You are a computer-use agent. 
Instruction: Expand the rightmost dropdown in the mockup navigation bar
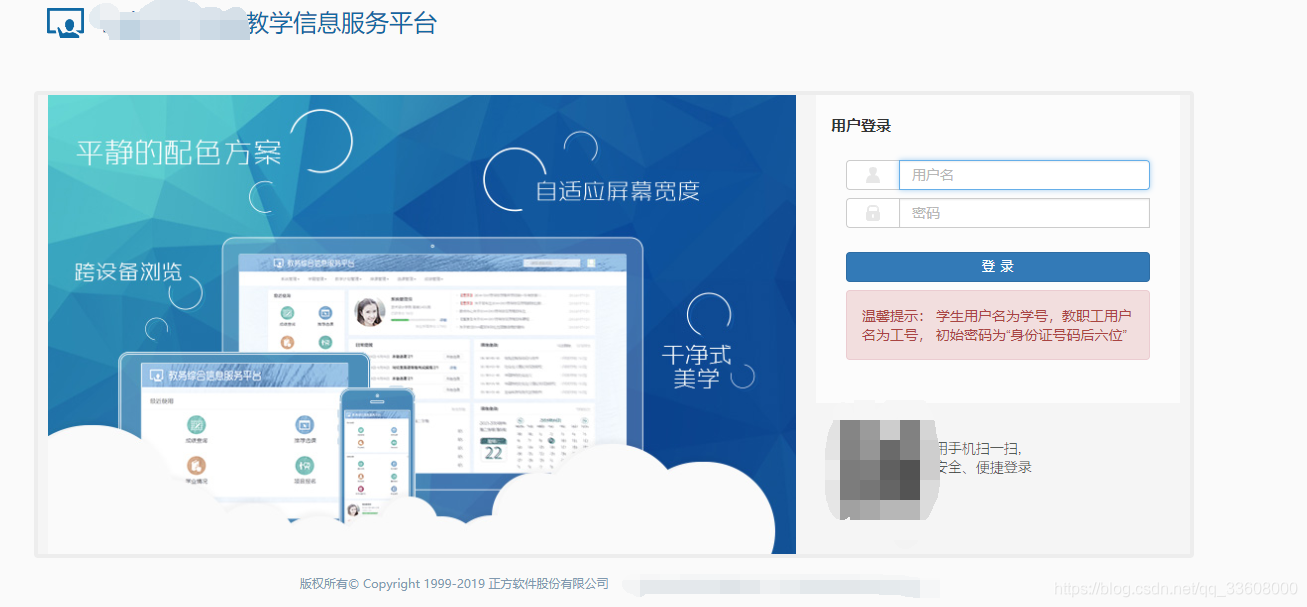(x=434, y=279)
